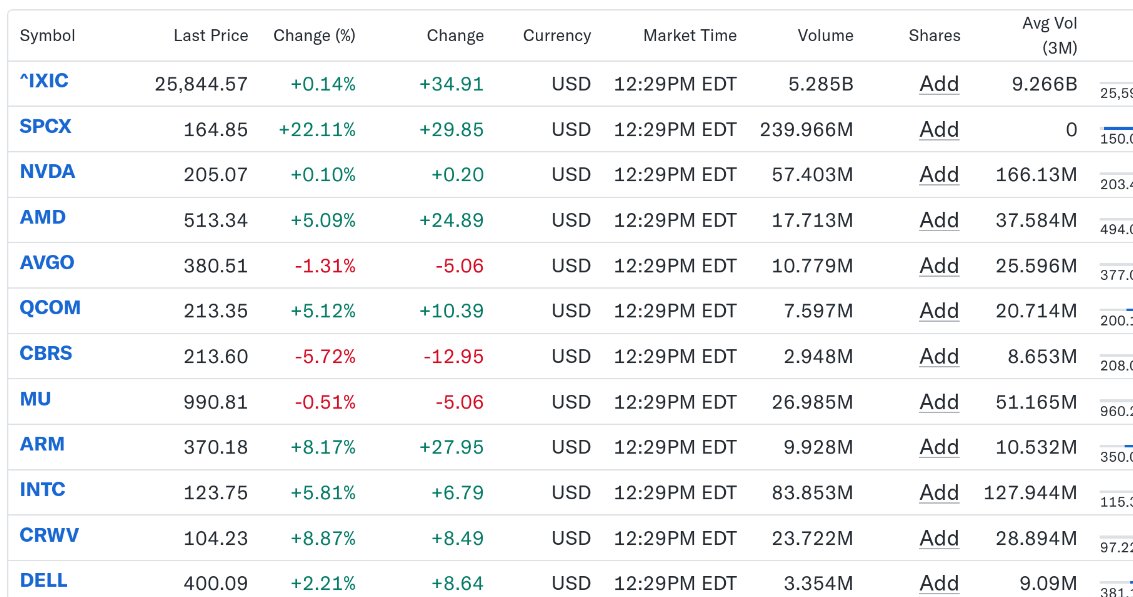Sort by the Market Time column header

click(690, 35)
